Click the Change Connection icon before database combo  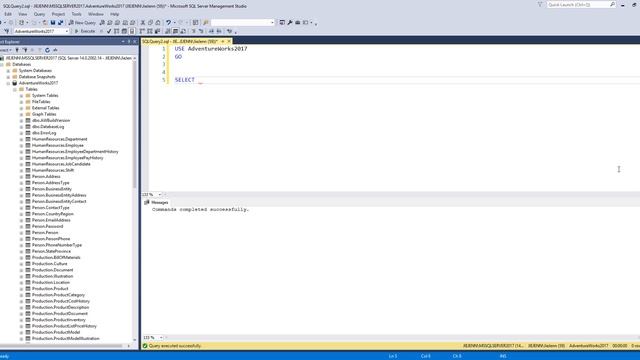click(x=7, y=31)
